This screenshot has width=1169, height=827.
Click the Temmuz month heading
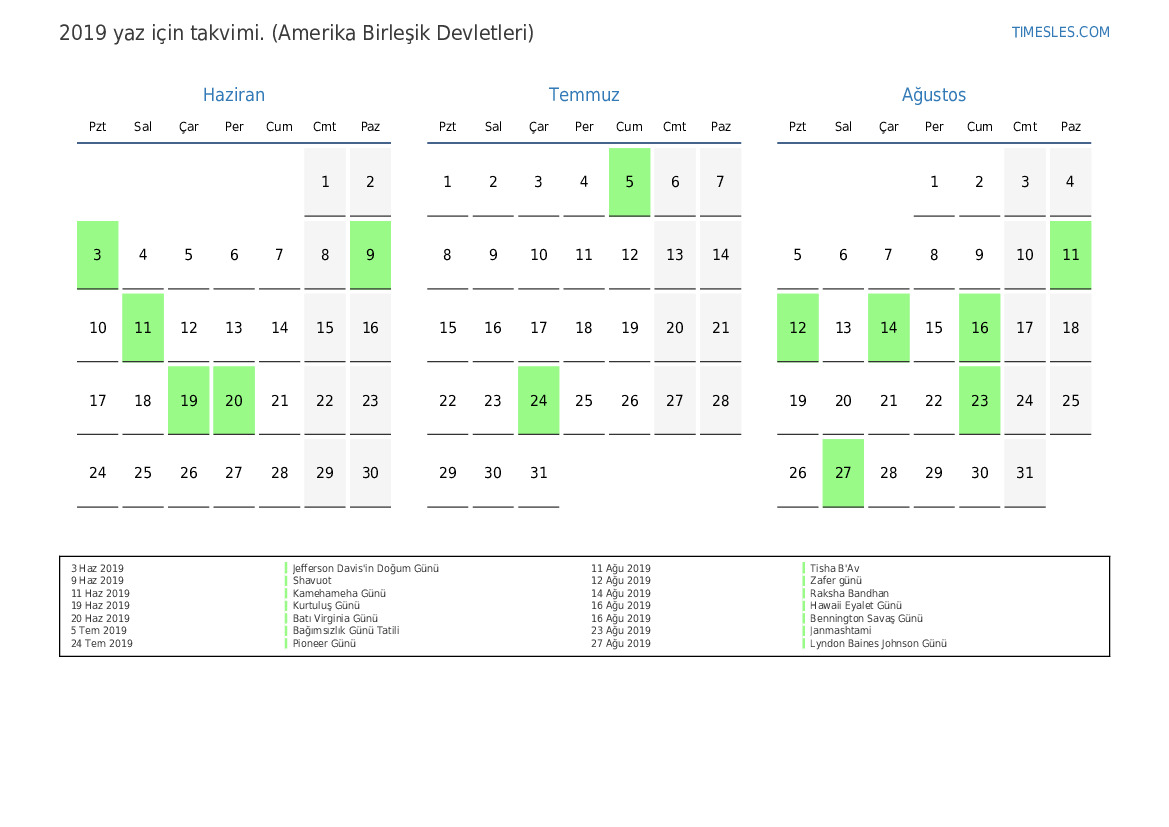584,95
